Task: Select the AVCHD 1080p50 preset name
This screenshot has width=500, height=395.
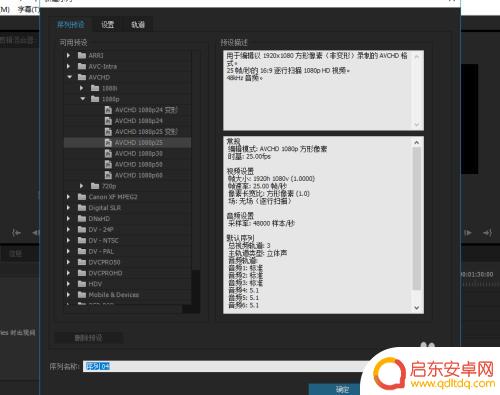Action: (139, 164)
